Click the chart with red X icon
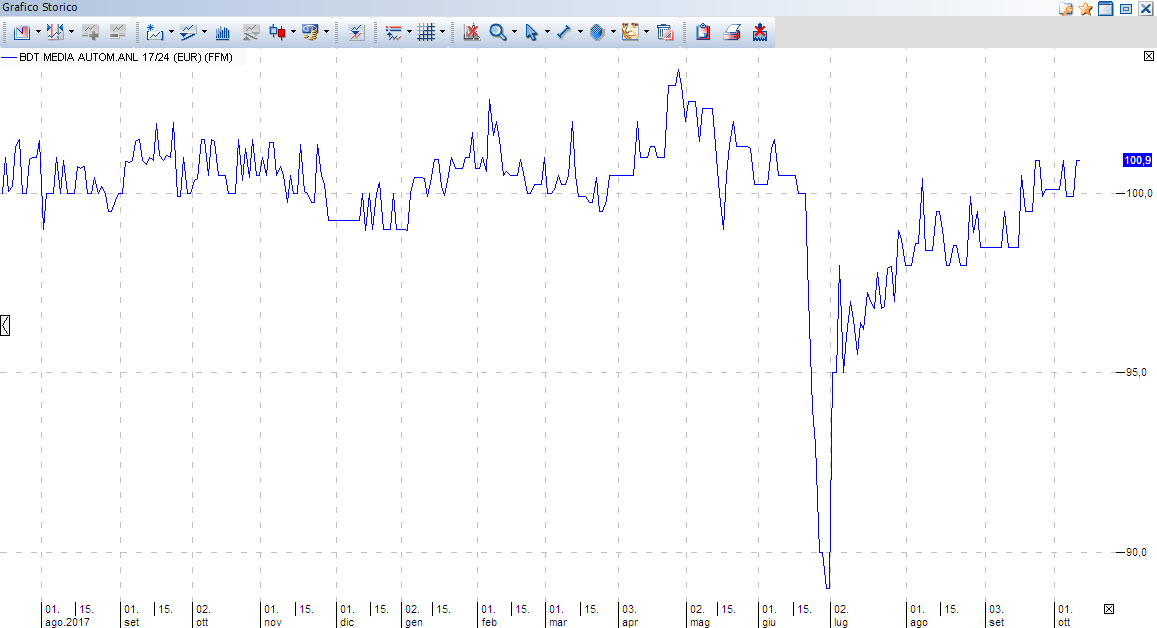The image size is (1157, 628). 471,32
